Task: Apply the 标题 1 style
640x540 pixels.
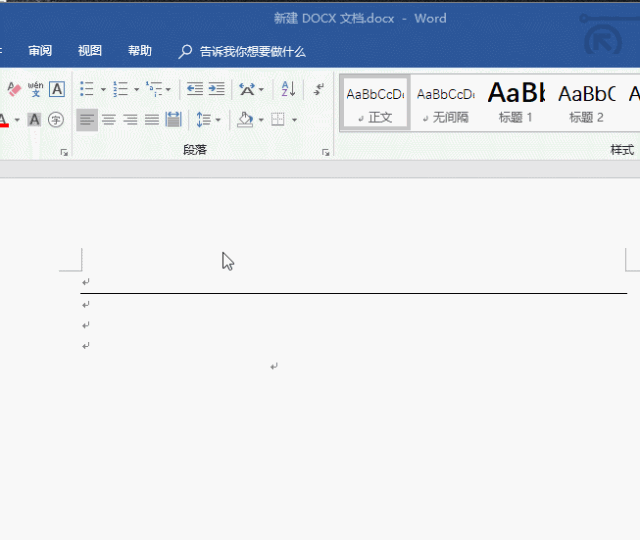Action: [x=516, y=103]
